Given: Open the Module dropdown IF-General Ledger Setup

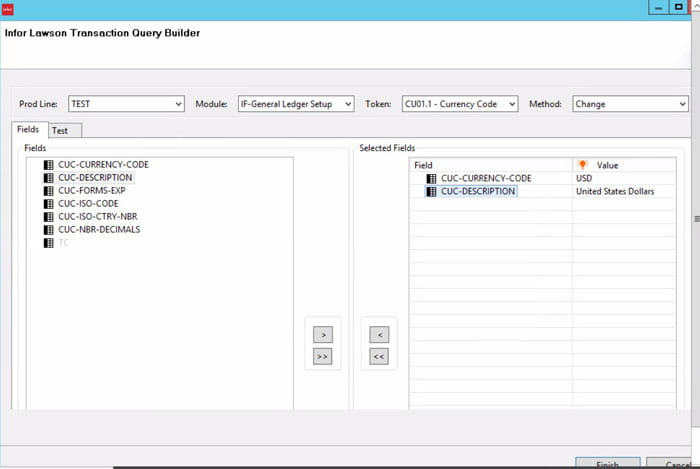Looking at the screenshot, I should point(296,104).
